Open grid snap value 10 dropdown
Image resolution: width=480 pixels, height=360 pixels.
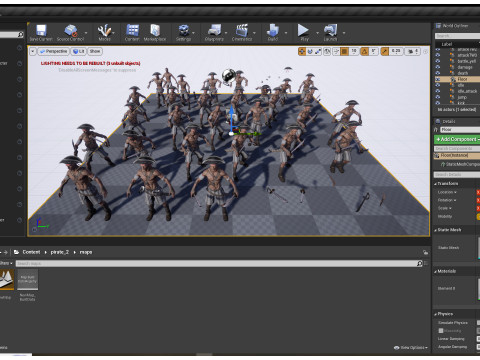coord(354,51)
